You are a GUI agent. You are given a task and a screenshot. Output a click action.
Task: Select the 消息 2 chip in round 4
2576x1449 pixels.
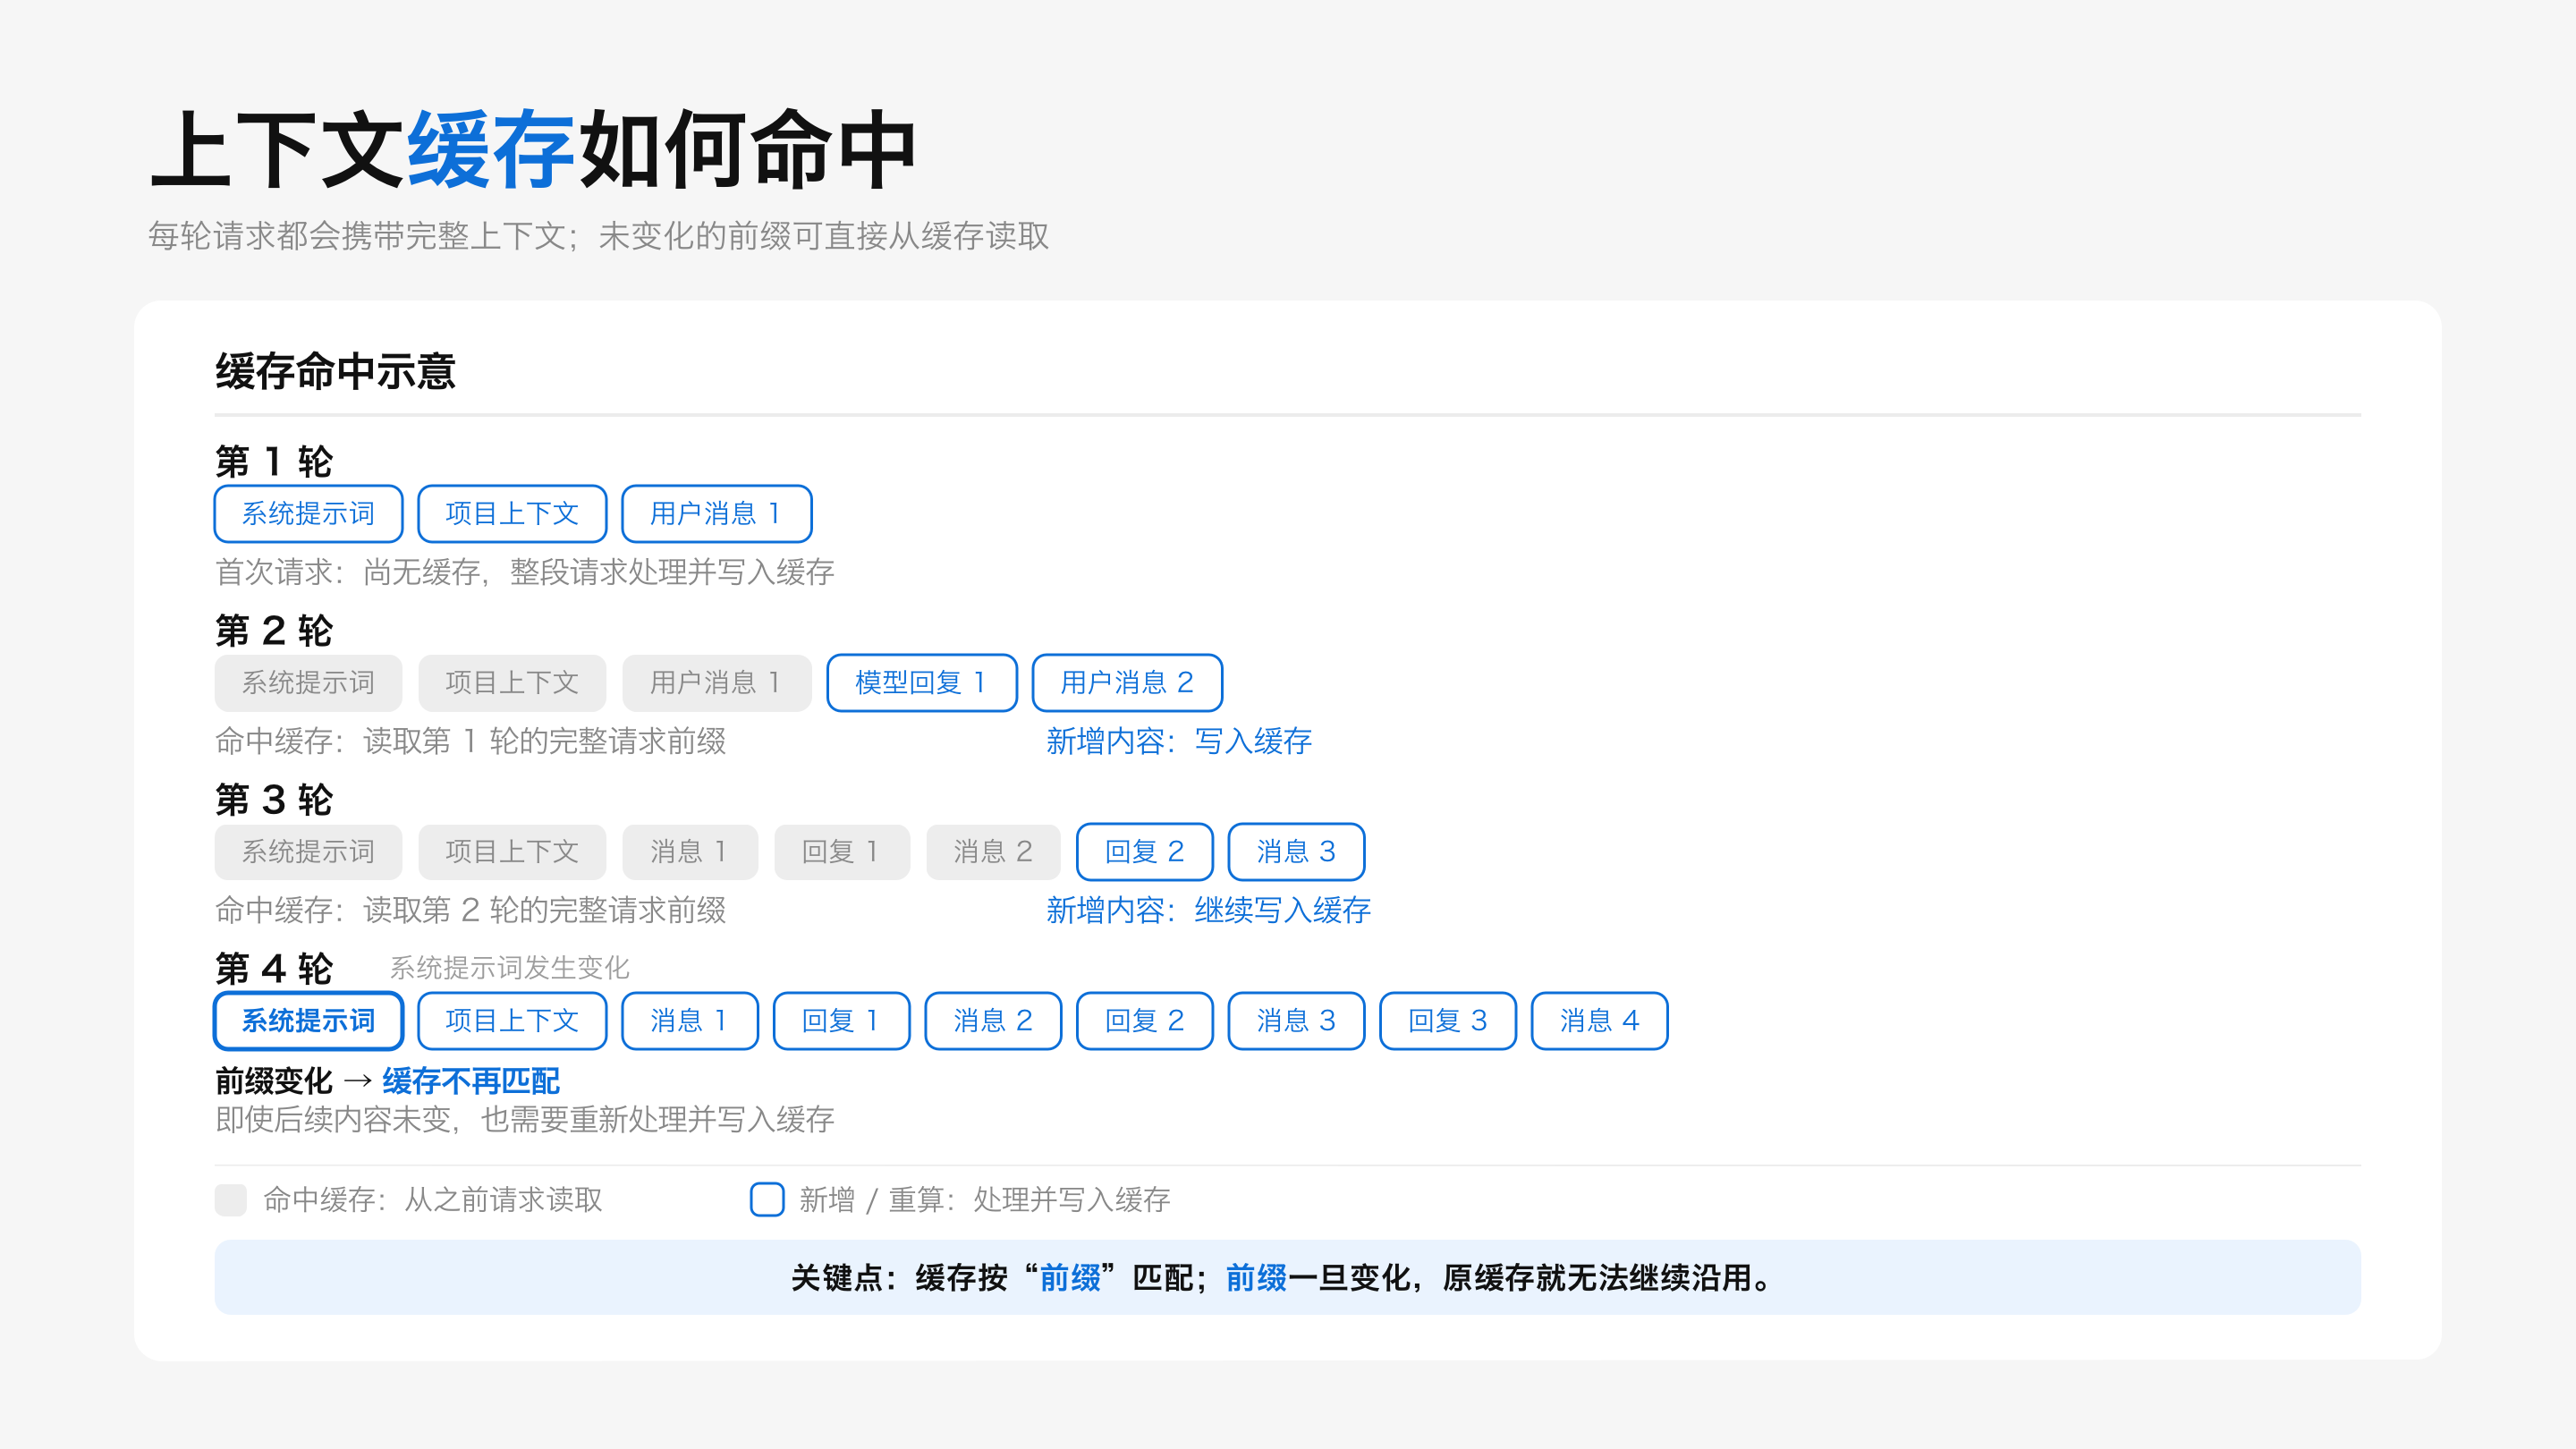coord(993,1021)
